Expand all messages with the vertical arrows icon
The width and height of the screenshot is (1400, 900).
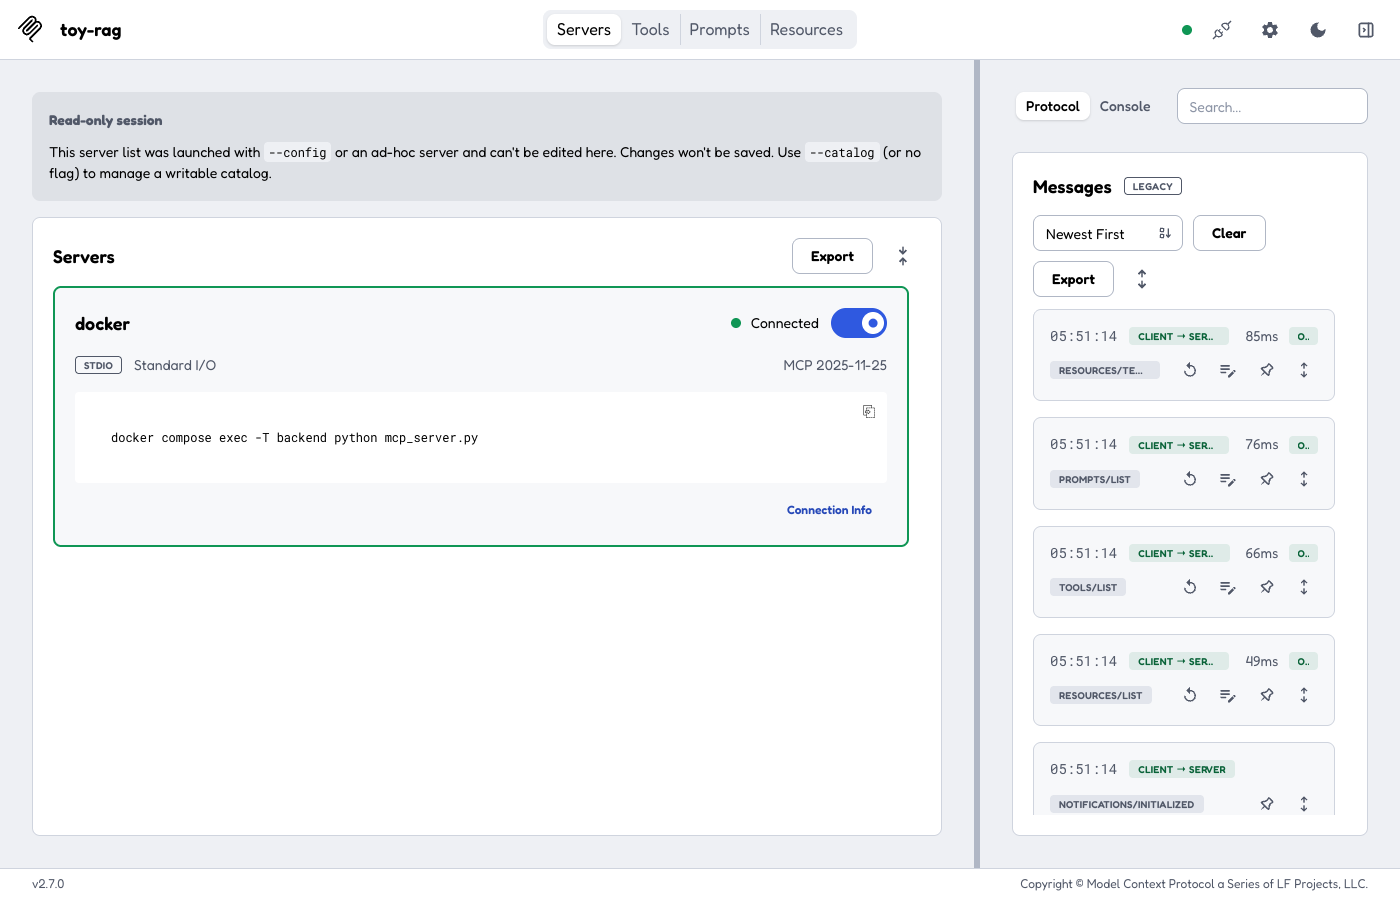click(1142, 279)
